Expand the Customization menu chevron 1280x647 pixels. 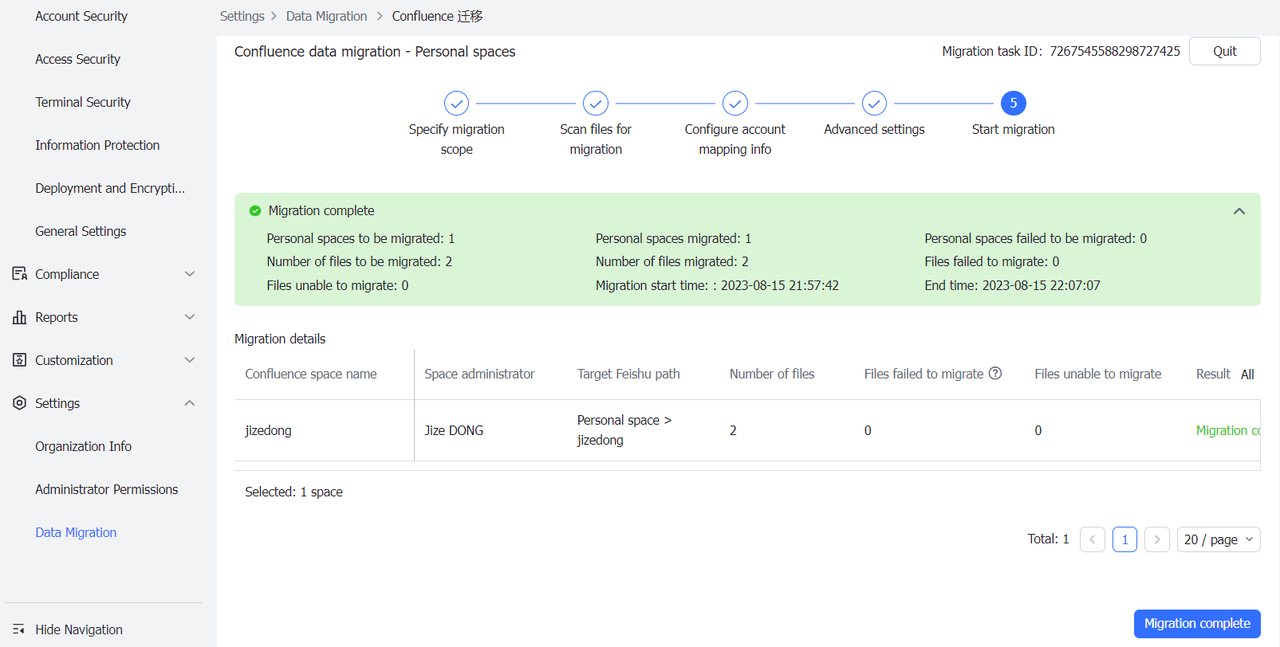(x=190, y=360)
